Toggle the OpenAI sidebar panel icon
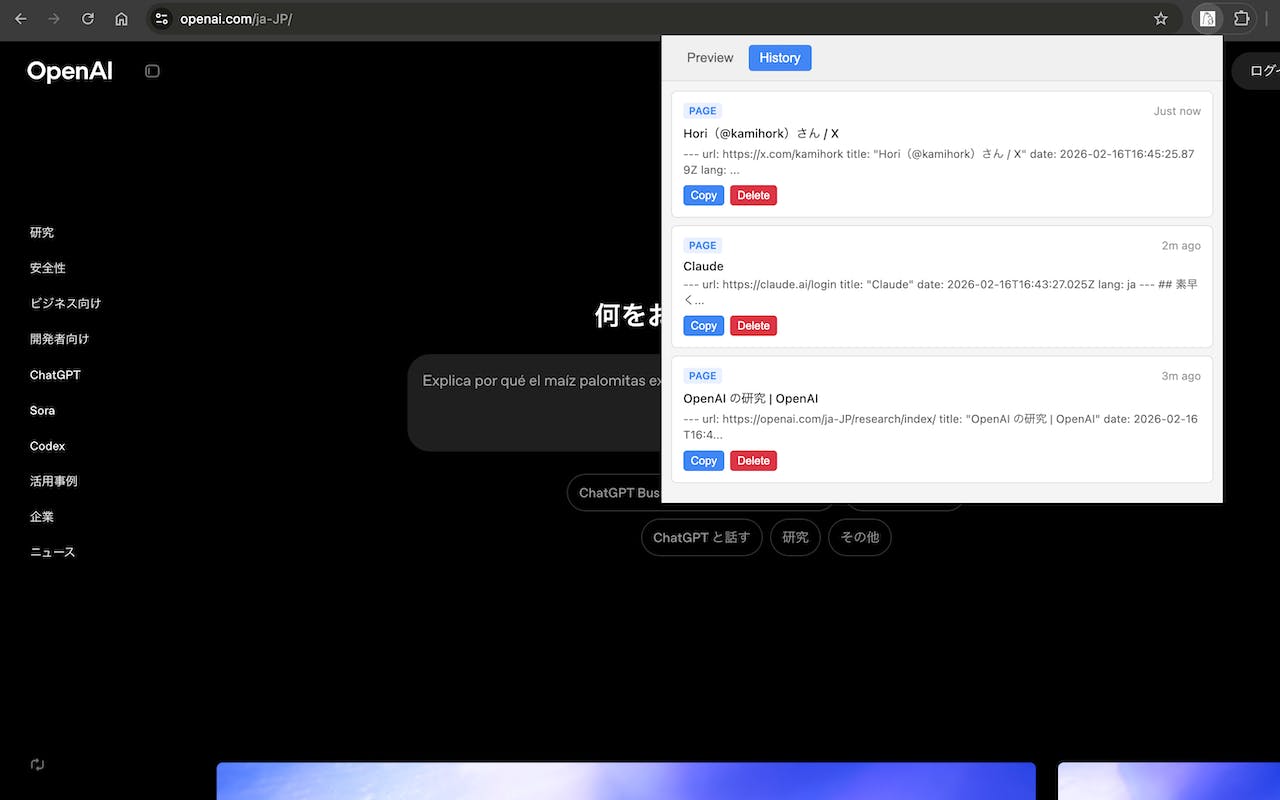Screen dimensions: 1280x800 (x=152, y=71)
